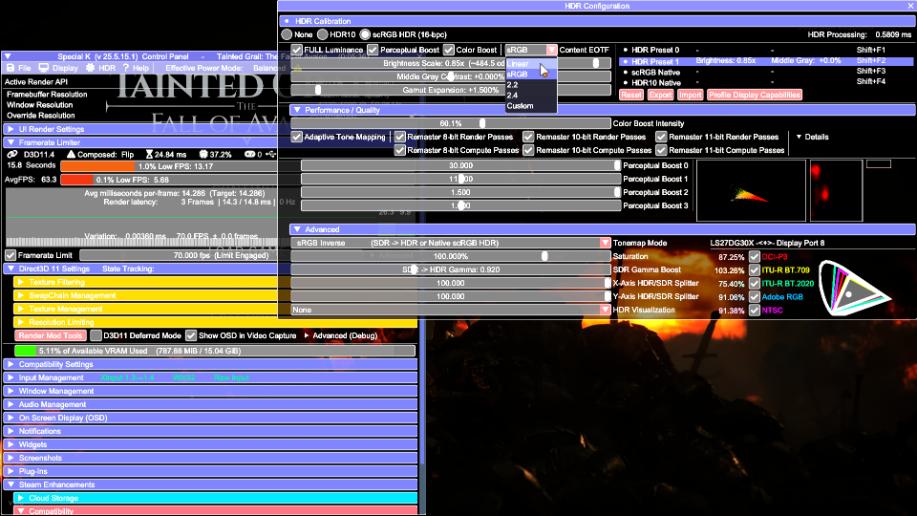The height and width of the screenshot is (516, 917).
Task: Click the hourglass icon beside 24.84 ms
Action: point(149,154)
